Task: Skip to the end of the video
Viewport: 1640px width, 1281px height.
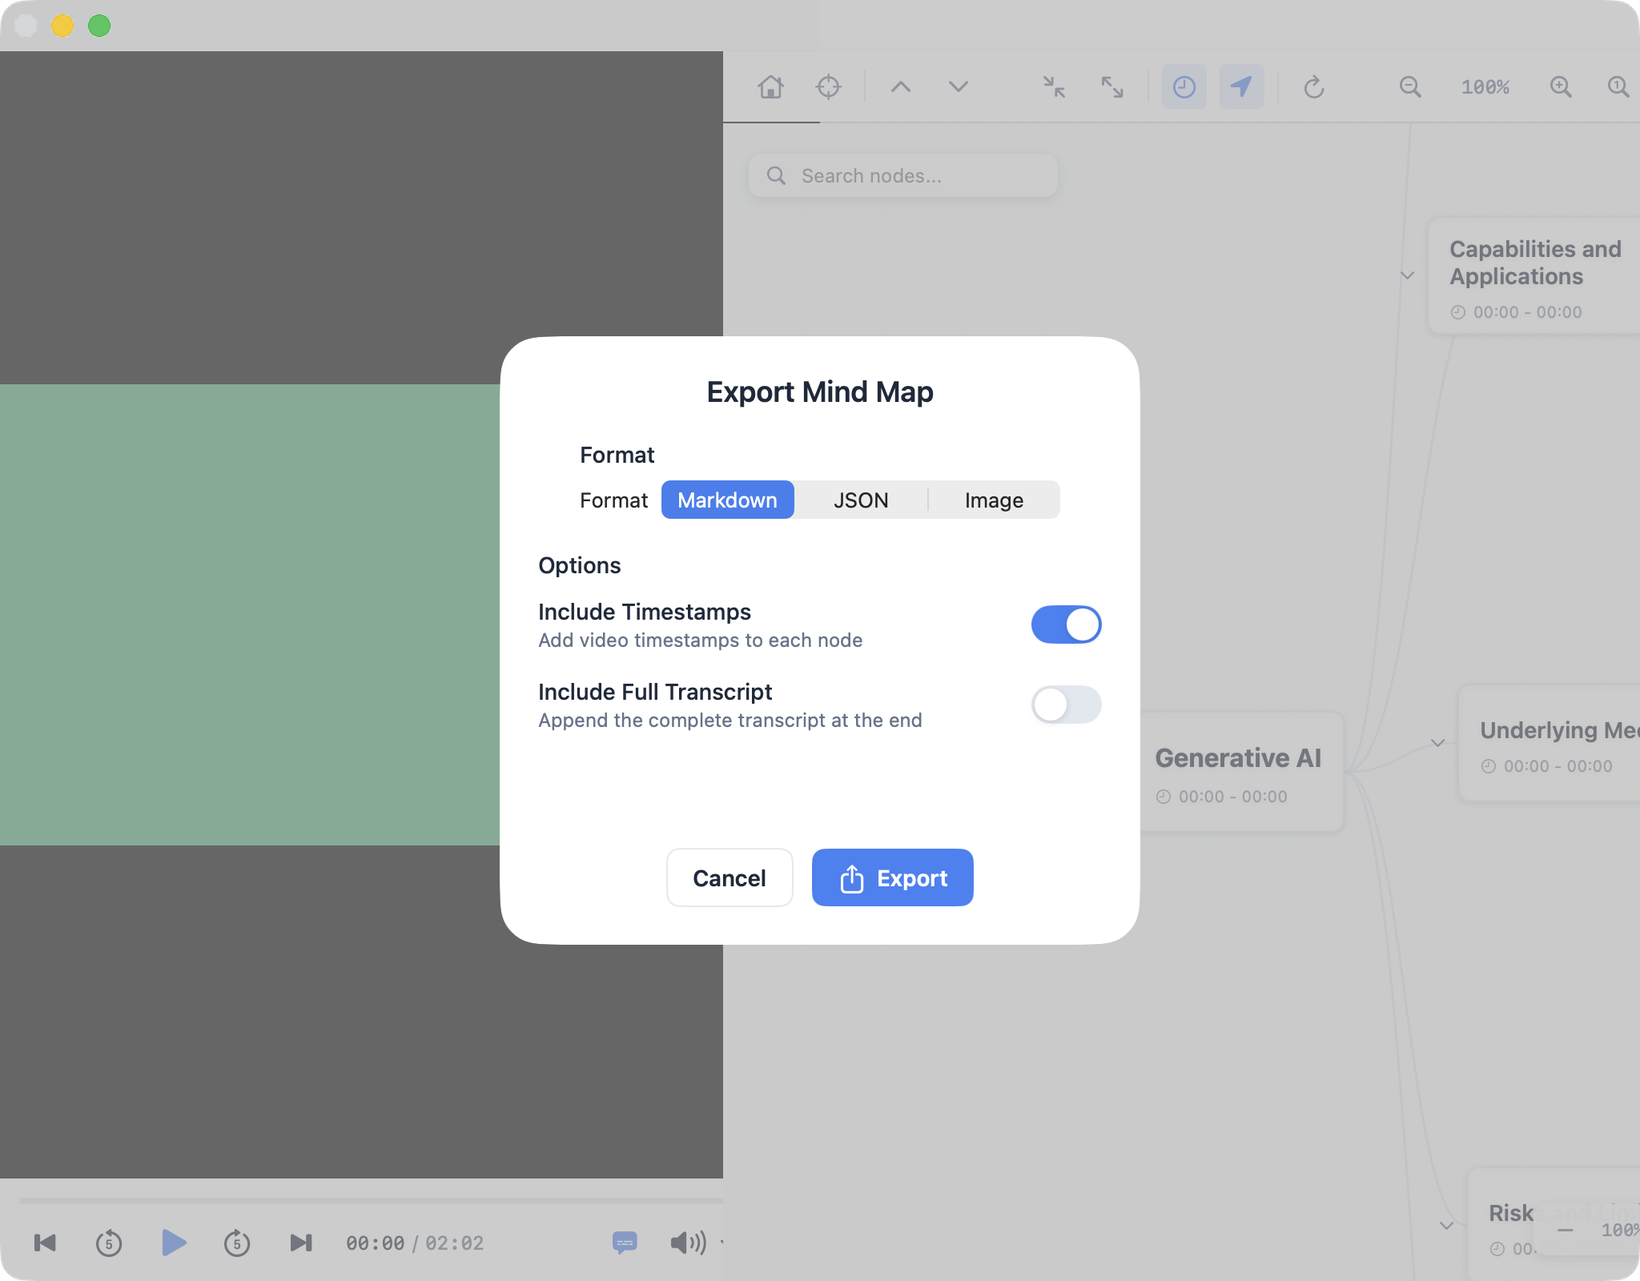Action: (x=301, y=1243)
